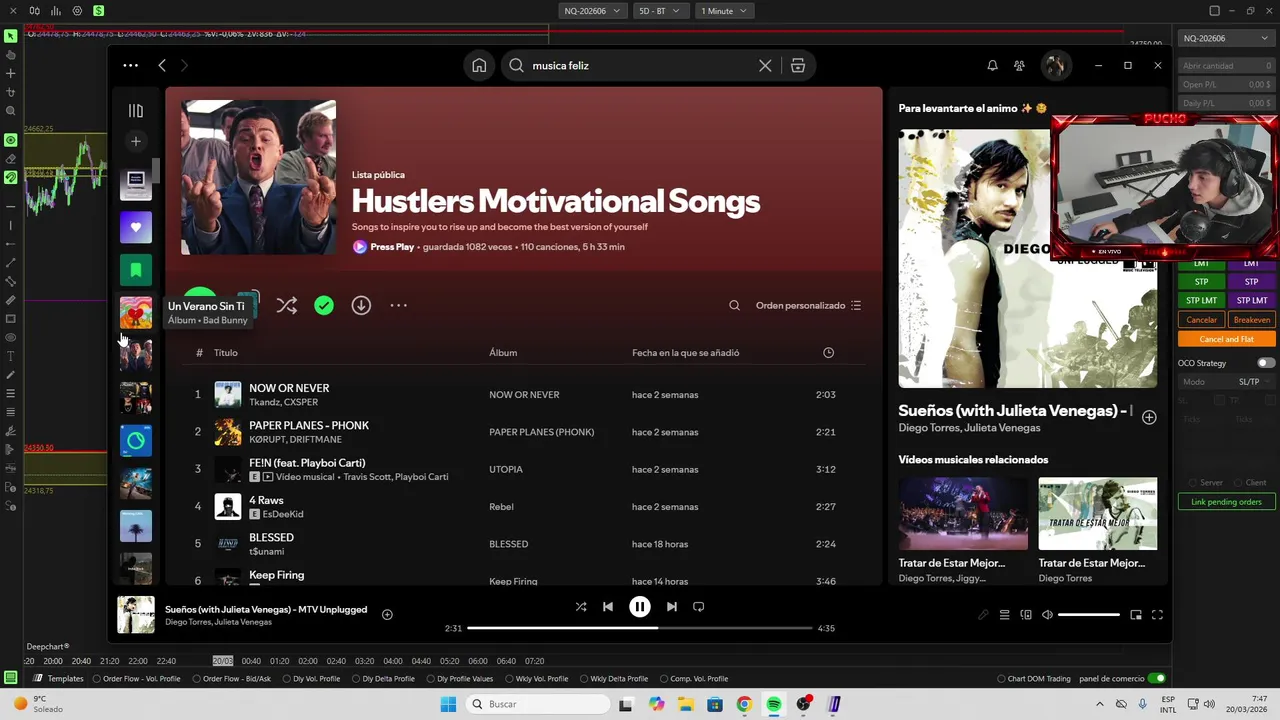This screenshot has height=720, width=1280.
Task: Click the purple STP LMT button
Action: tap(1251, 300)
